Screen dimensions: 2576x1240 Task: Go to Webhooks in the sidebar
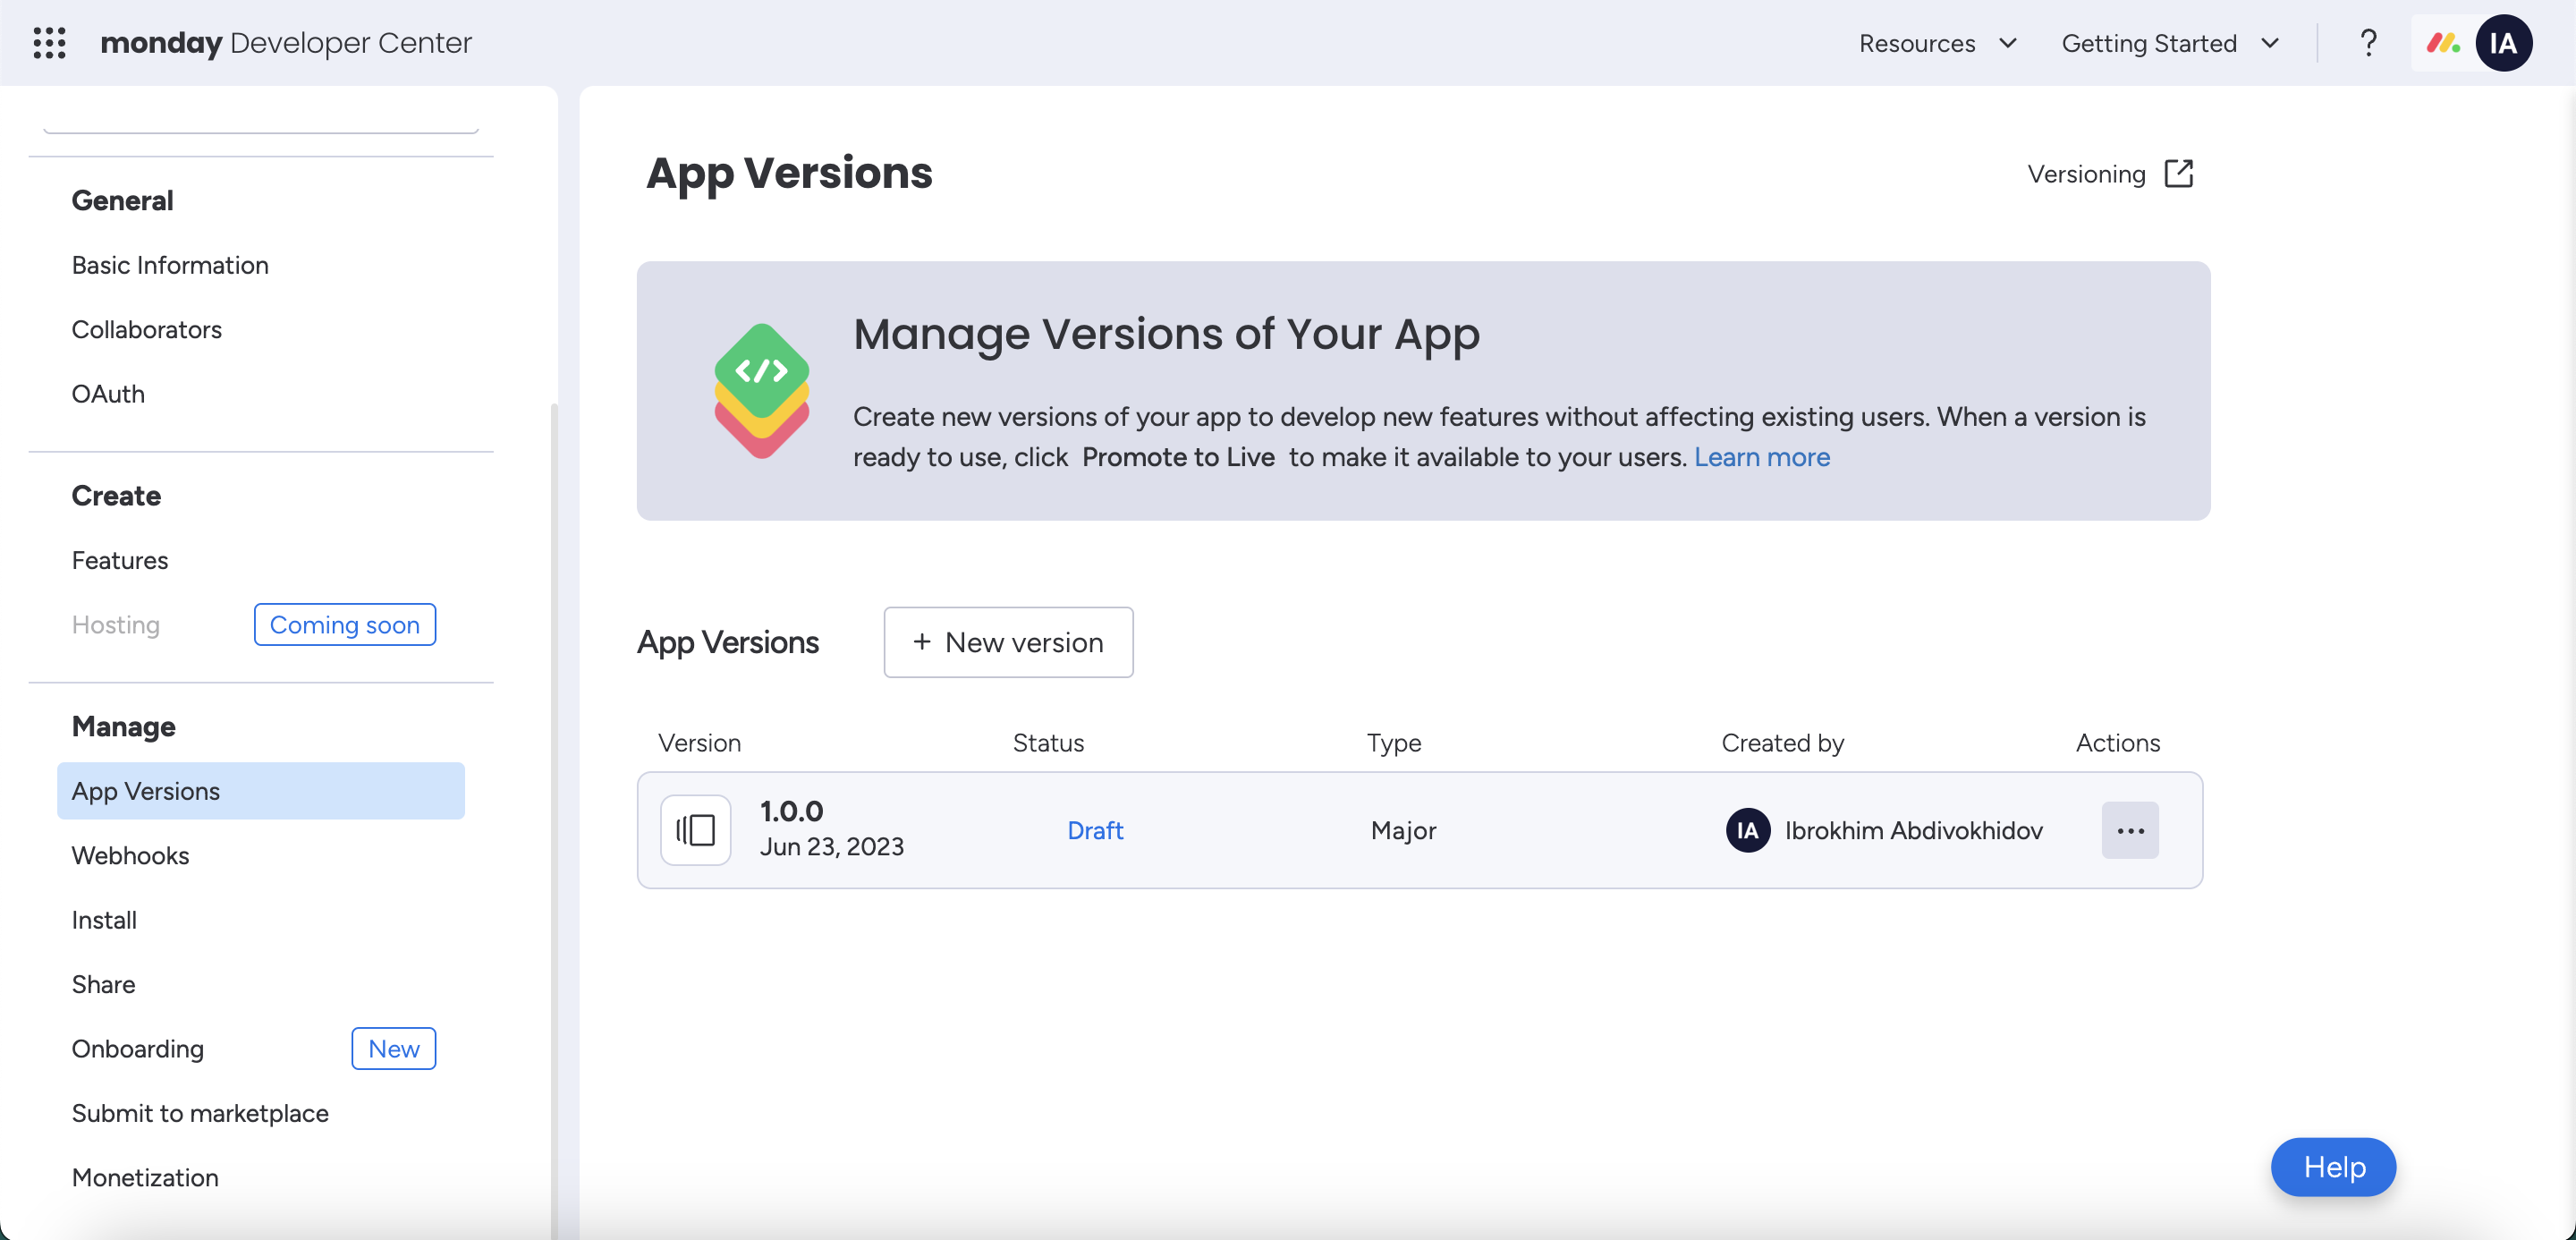130,855
